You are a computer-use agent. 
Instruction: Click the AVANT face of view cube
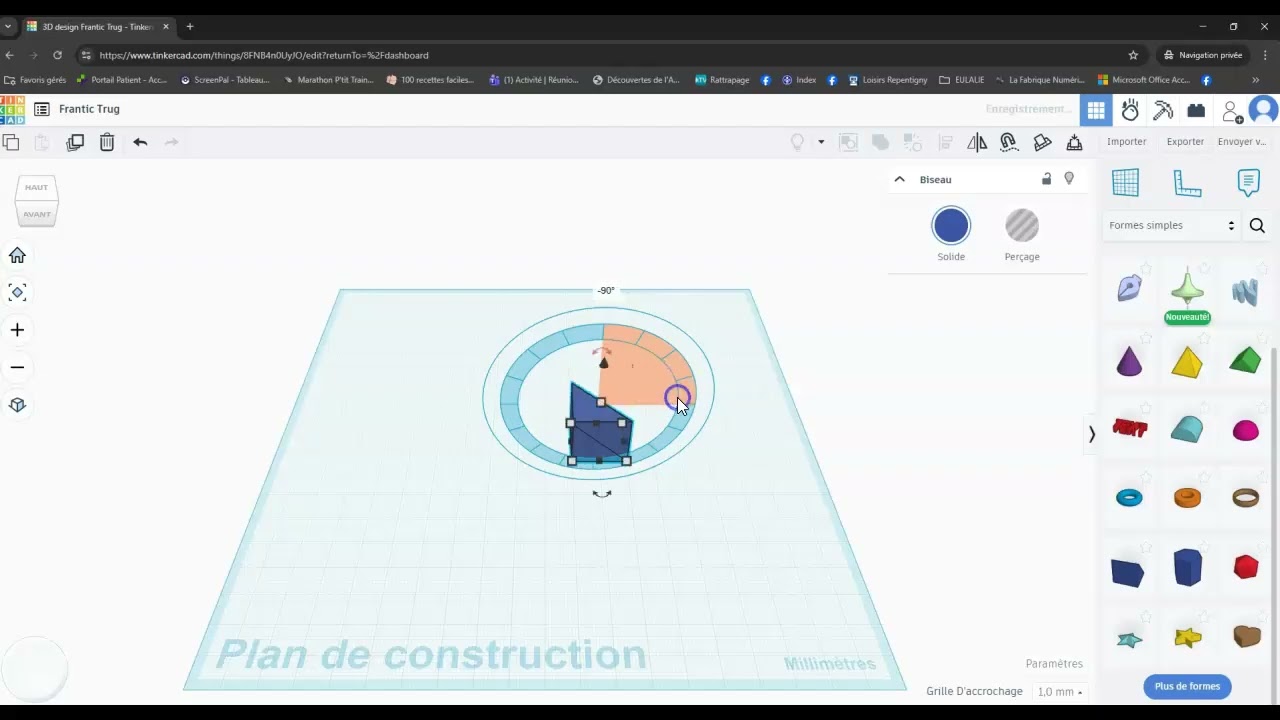pyautogui.click(x=37, y=214)
